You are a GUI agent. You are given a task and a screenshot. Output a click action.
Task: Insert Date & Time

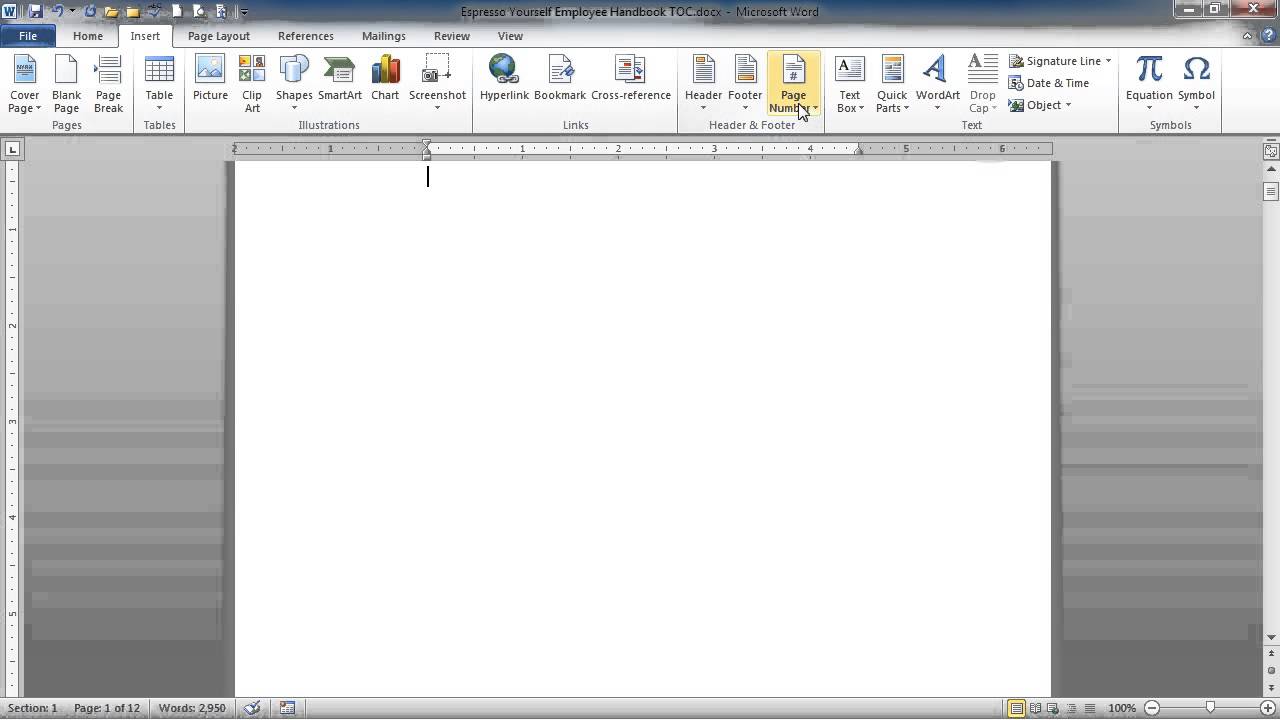click(1049, 83)
